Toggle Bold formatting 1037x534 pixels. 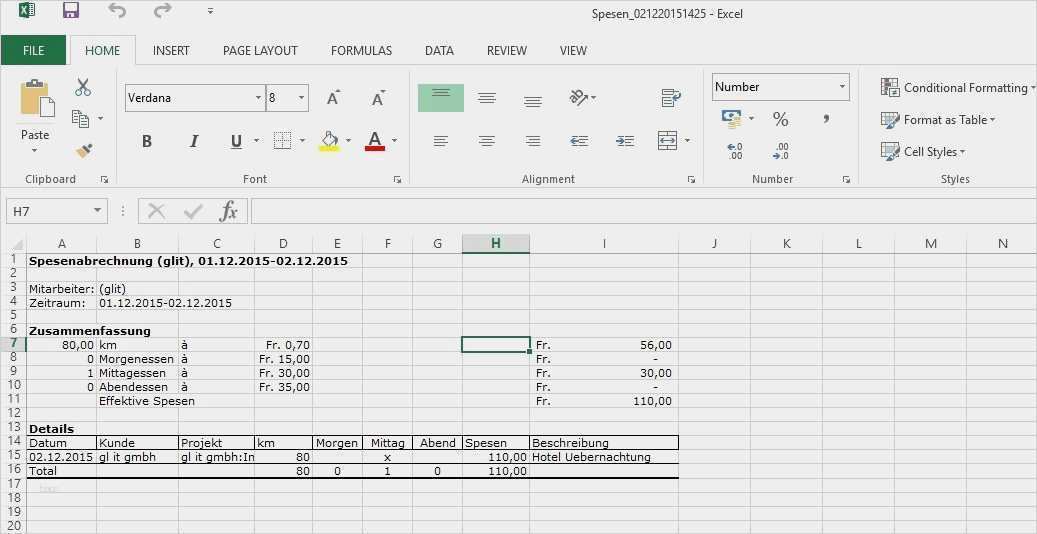147,141
